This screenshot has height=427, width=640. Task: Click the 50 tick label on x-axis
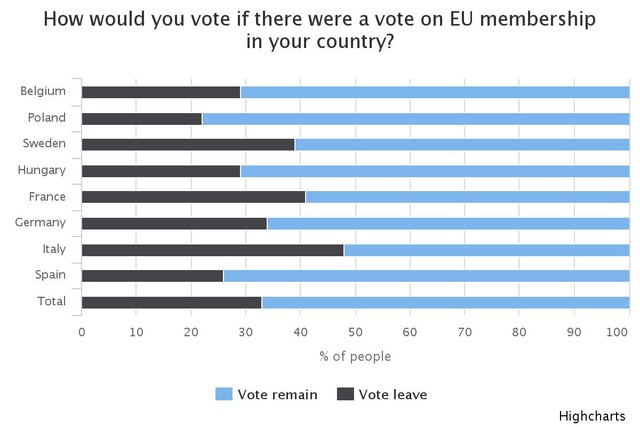(355, 332)
